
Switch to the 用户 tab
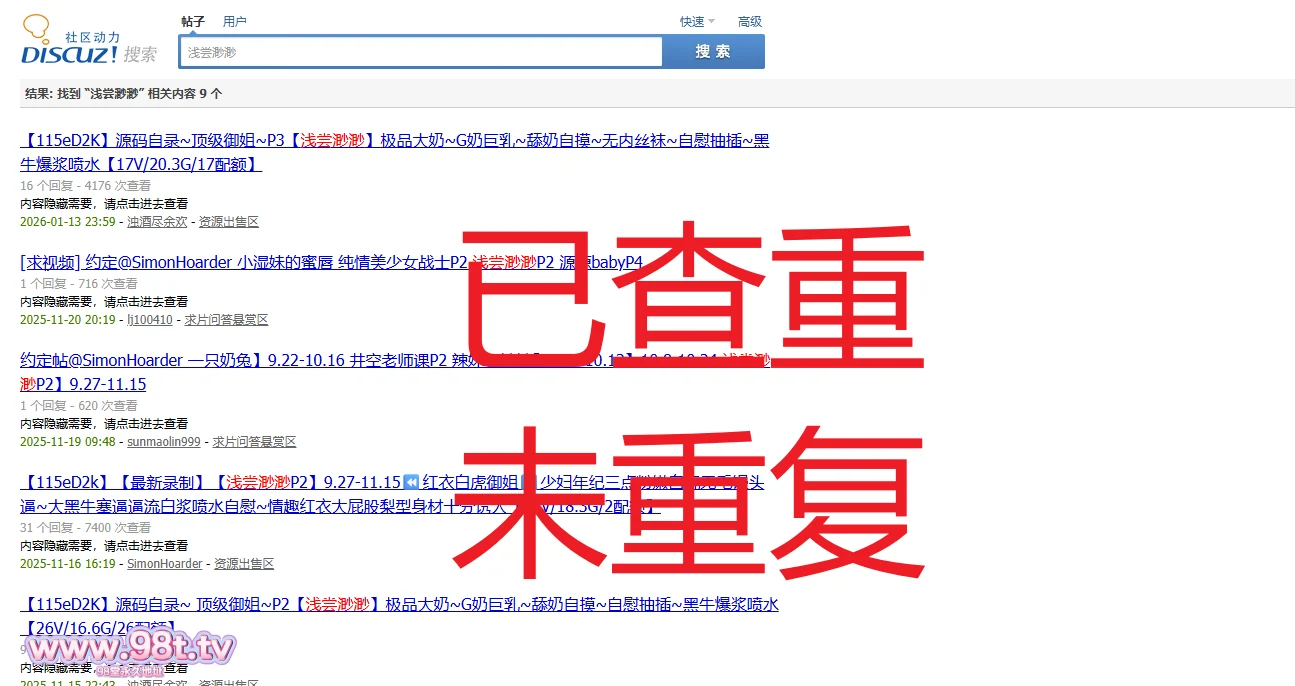(235, 21)
